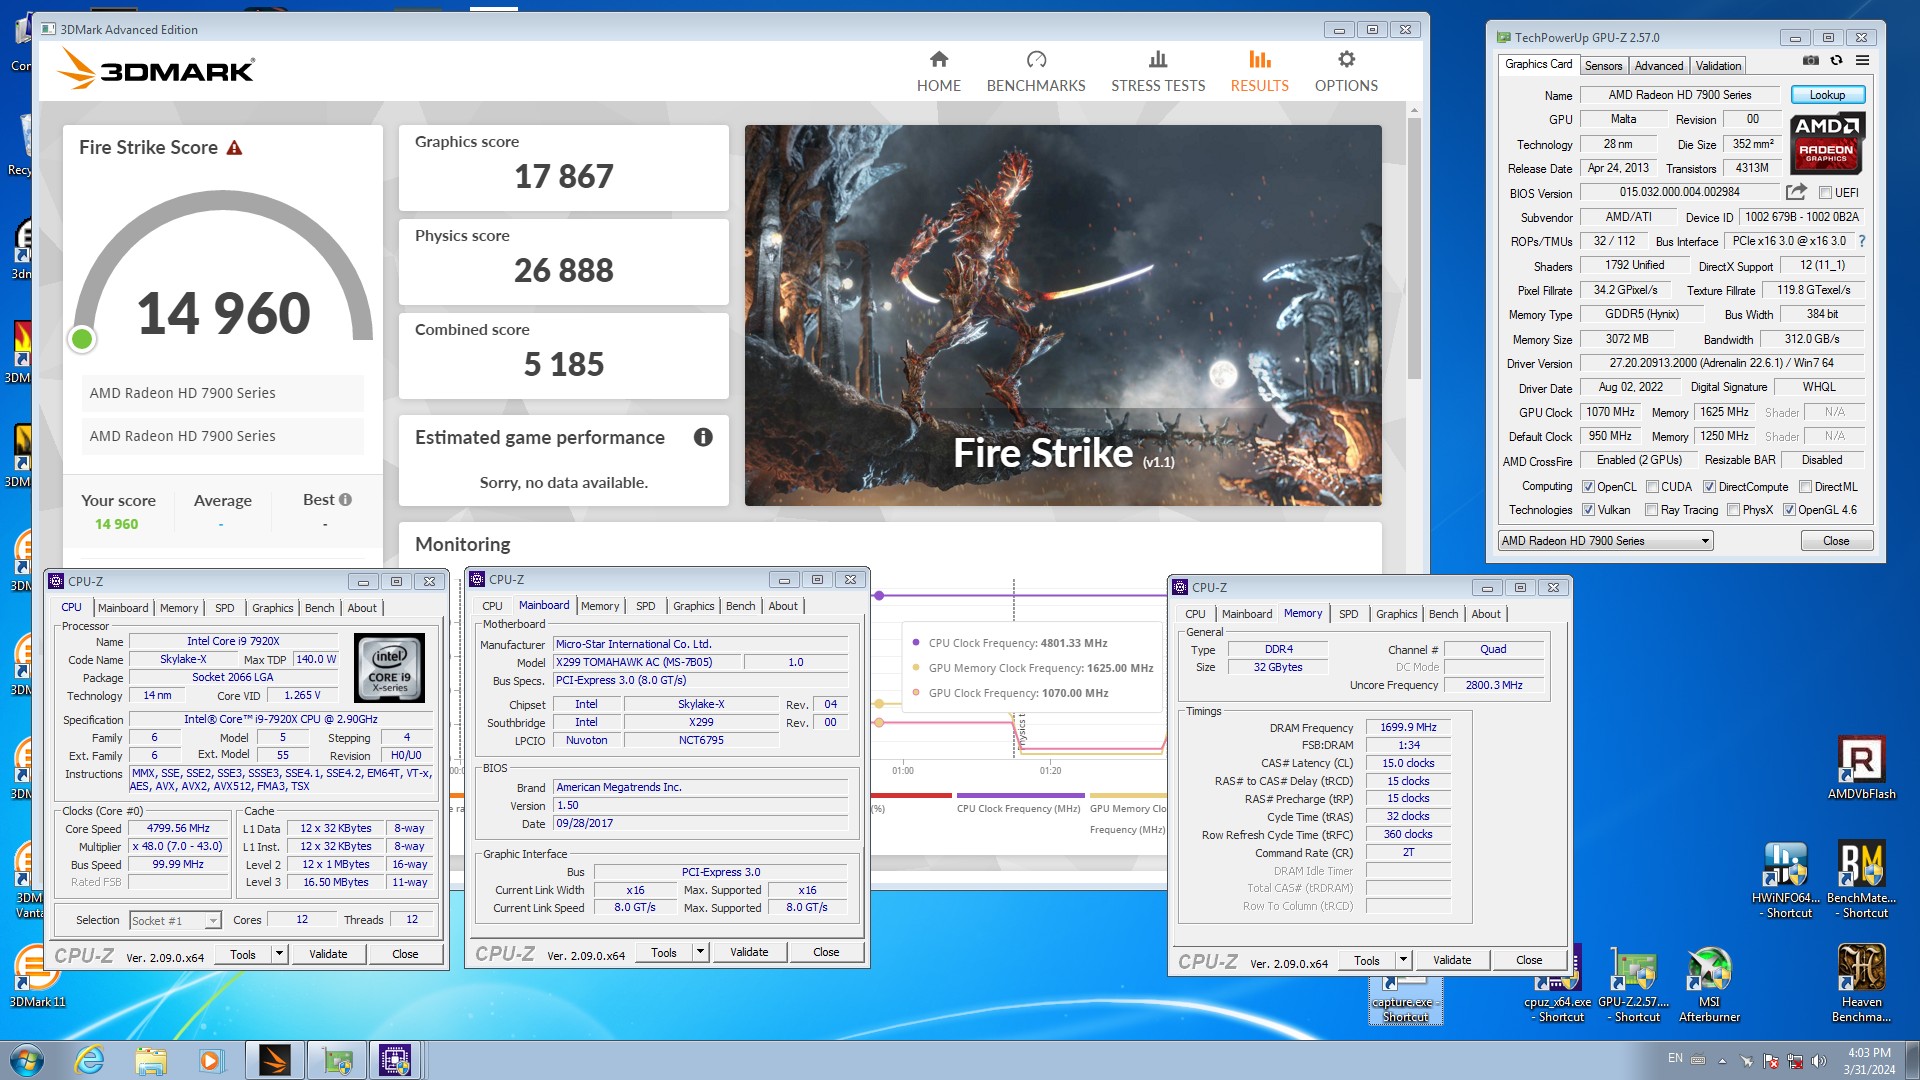The width and height of the screenshot is (1920, 1080).
Task: Click the green score indicator dot on gauge
Action: [x=82, y=339]
